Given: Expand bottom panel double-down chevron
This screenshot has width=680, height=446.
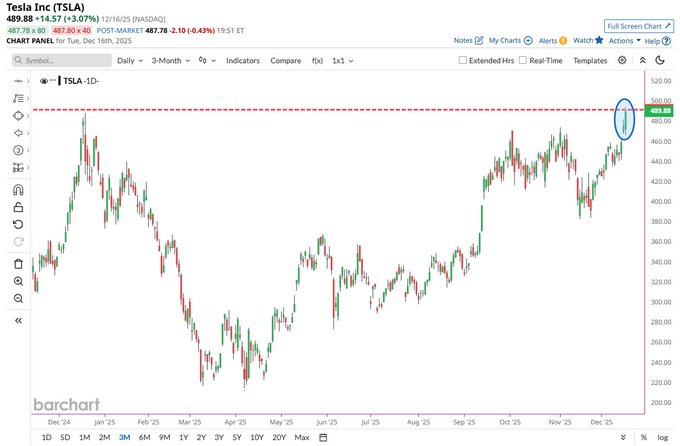Looking at the screenshot, I should pyautogui.click(x=623, y=437).
